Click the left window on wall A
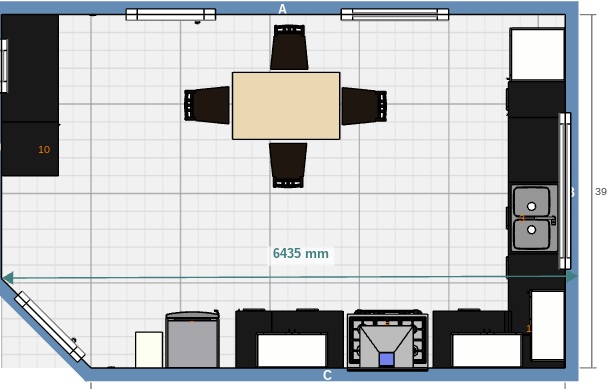 pyautogui.click(x=171, y=14)
